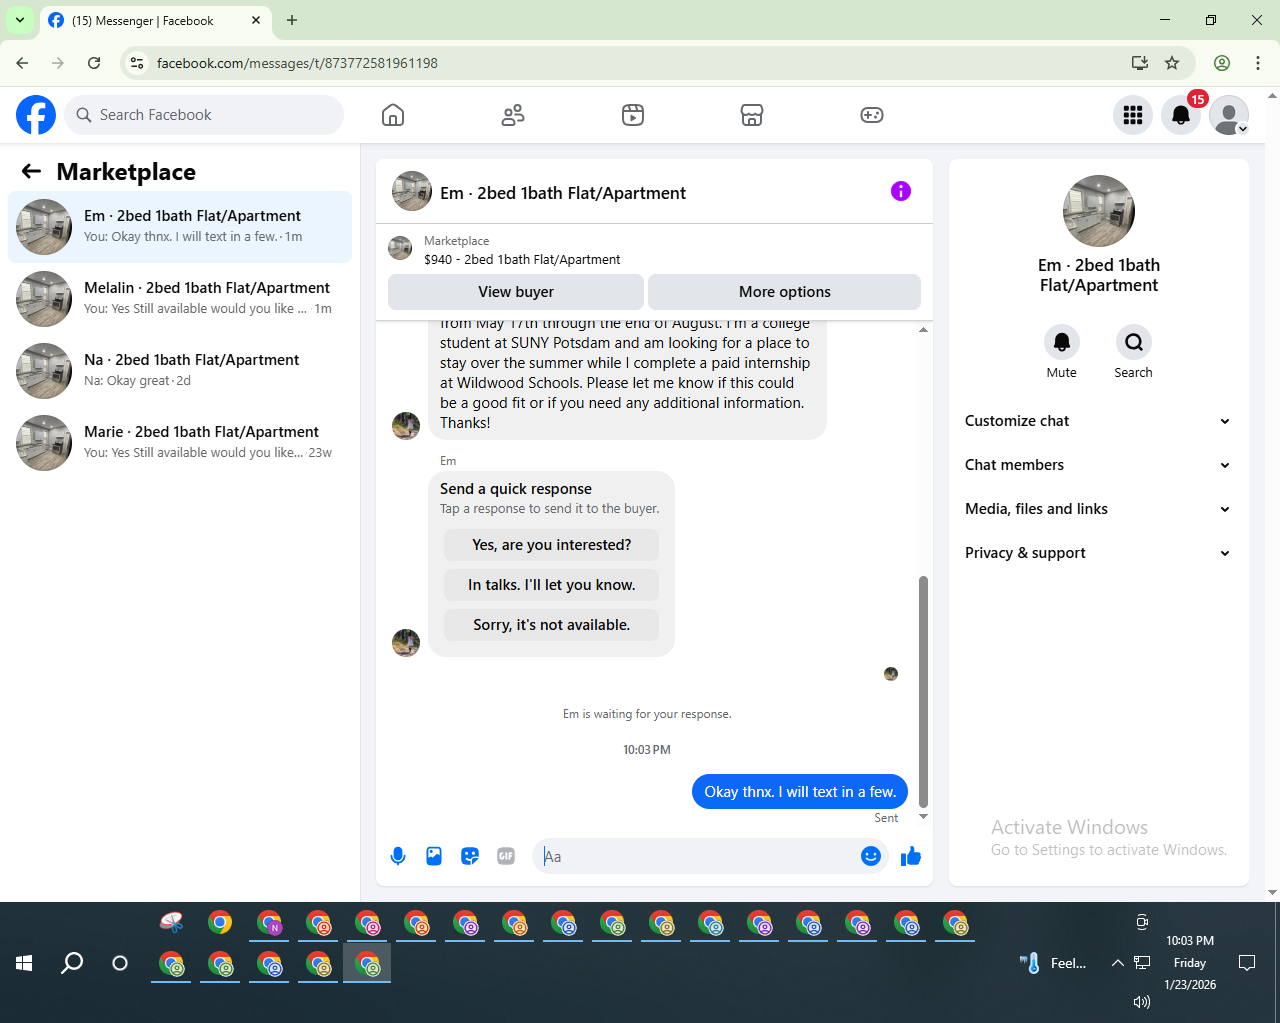Open the GIF picker icon

point(506,856)
